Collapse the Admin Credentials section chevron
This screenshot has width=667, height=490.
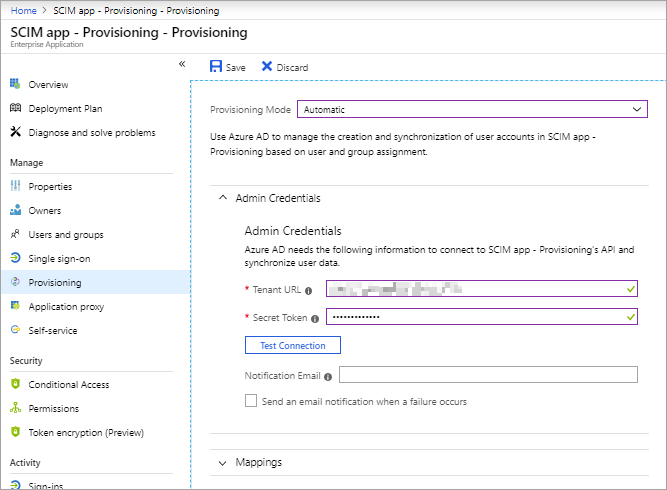pyautogui.click(x=222, y=198)
